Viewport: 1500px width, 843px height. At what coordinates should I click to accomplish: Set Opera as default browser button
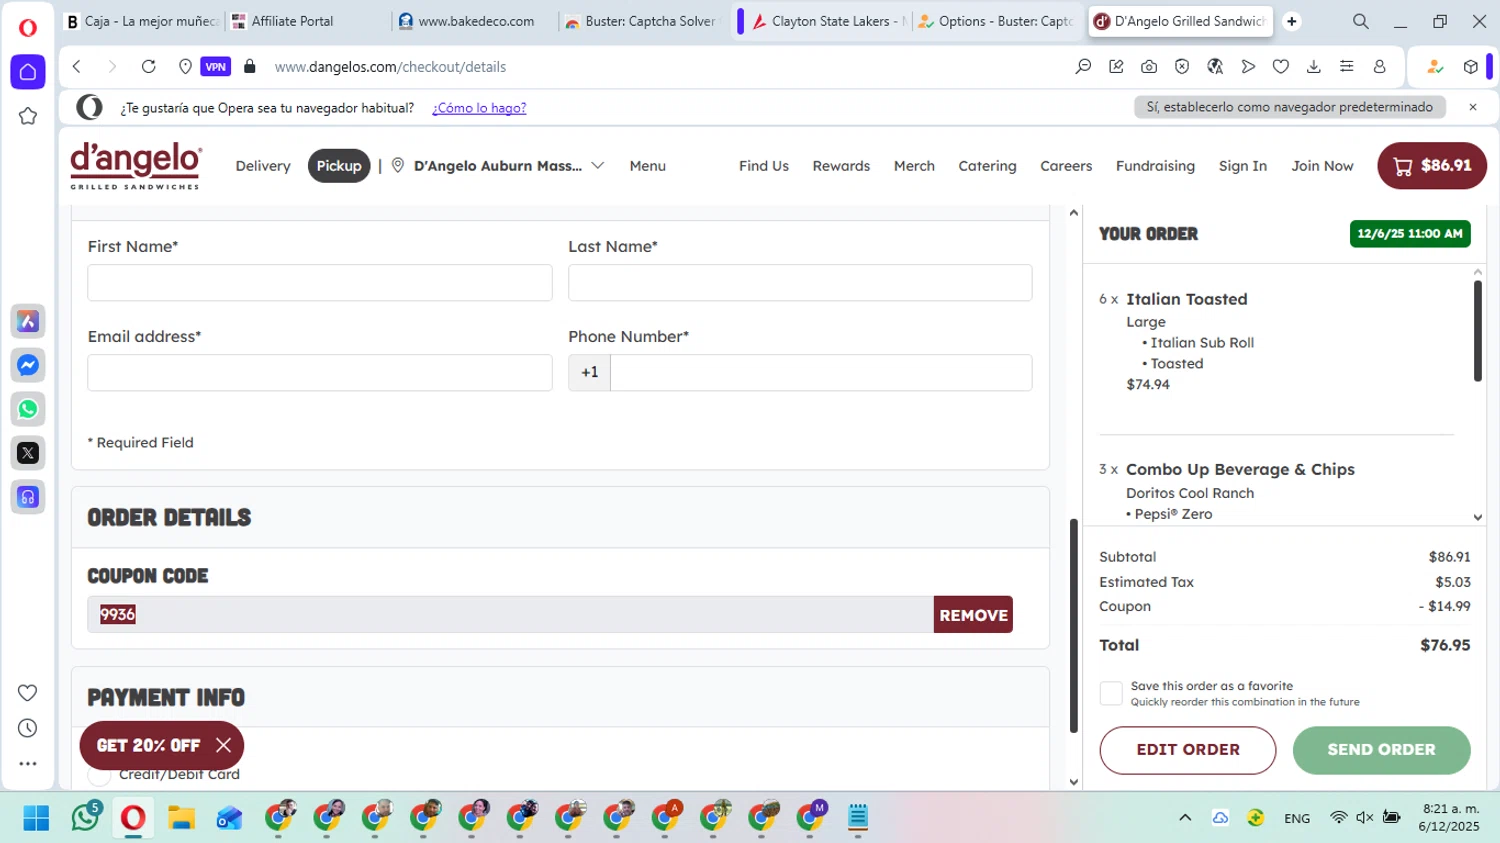(x=1289, y=107)
